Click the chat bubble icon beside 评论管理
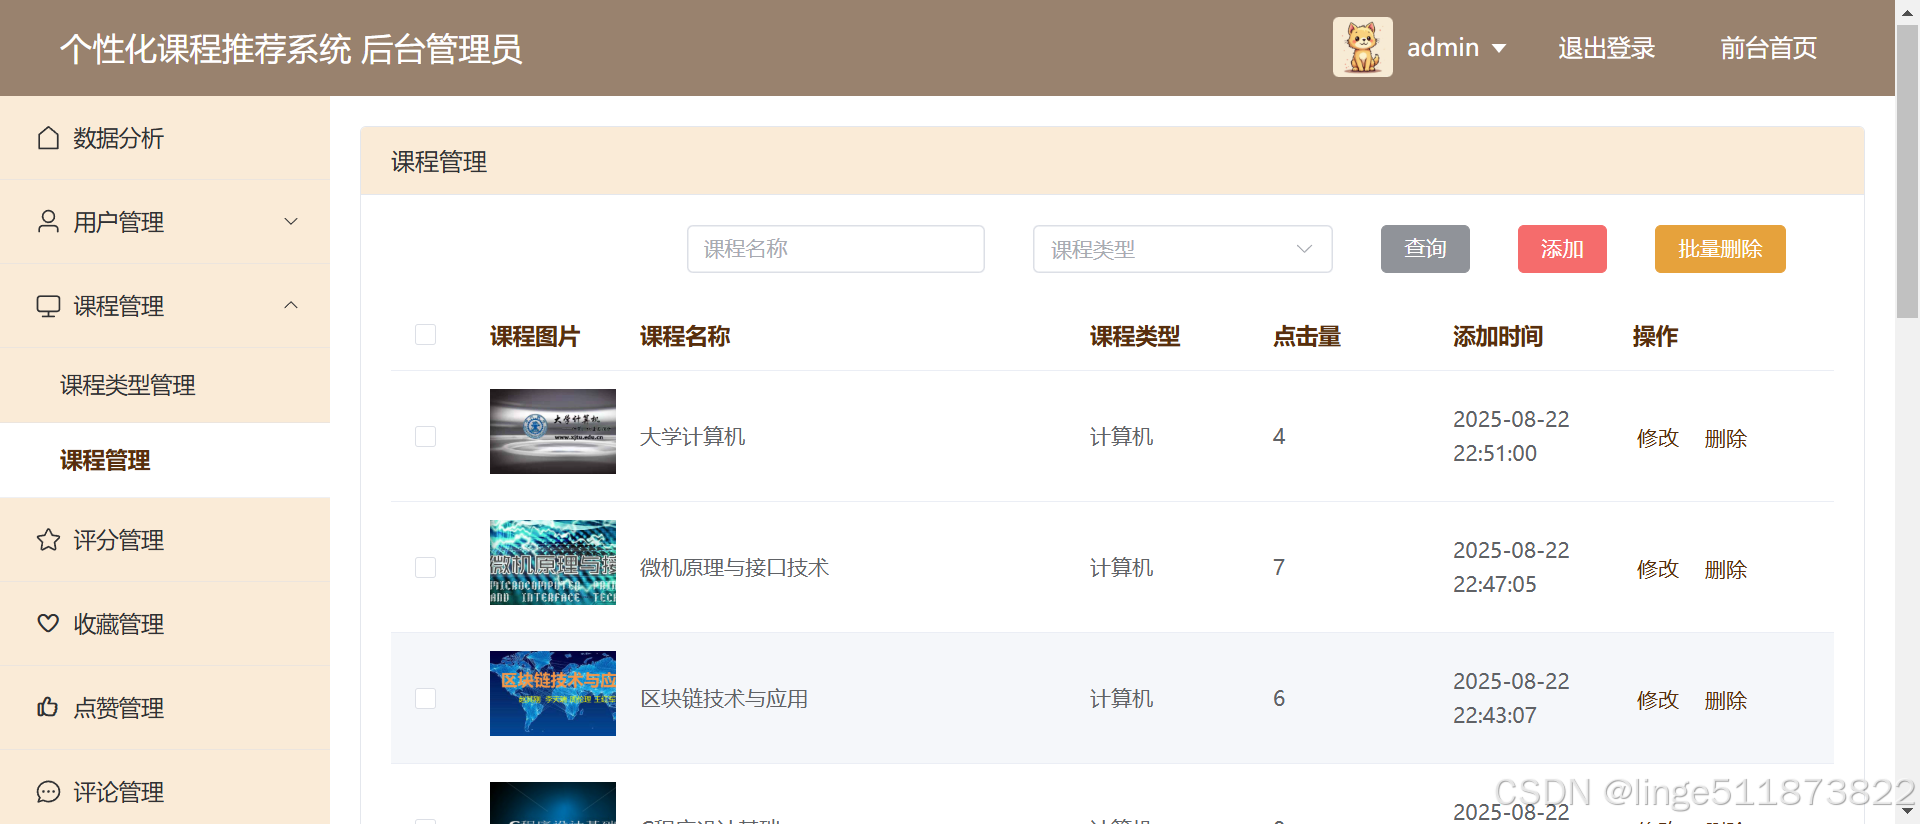Image resolution: width=1920 pixels, height=824 pixels. pos(48,792)
